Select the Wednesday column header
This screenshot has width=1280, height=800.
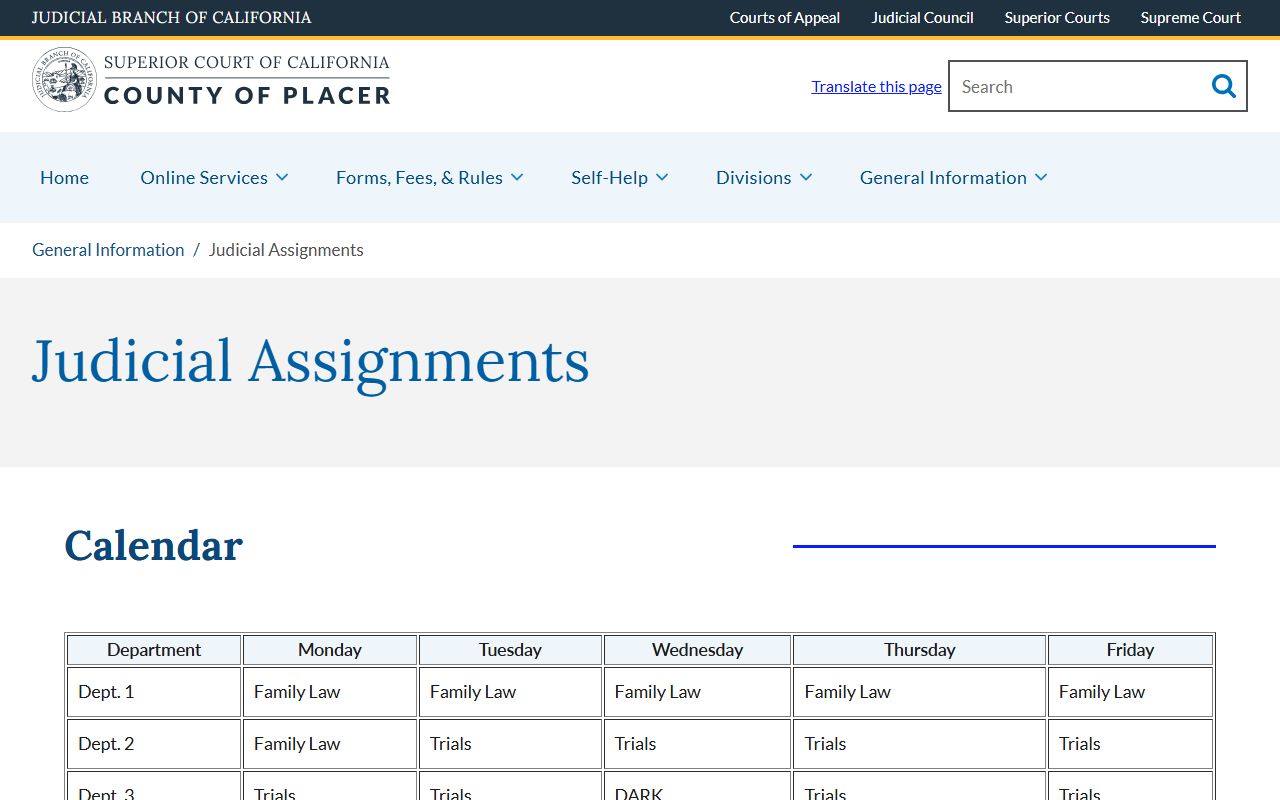pyautogui.click(x=697, y=650)
